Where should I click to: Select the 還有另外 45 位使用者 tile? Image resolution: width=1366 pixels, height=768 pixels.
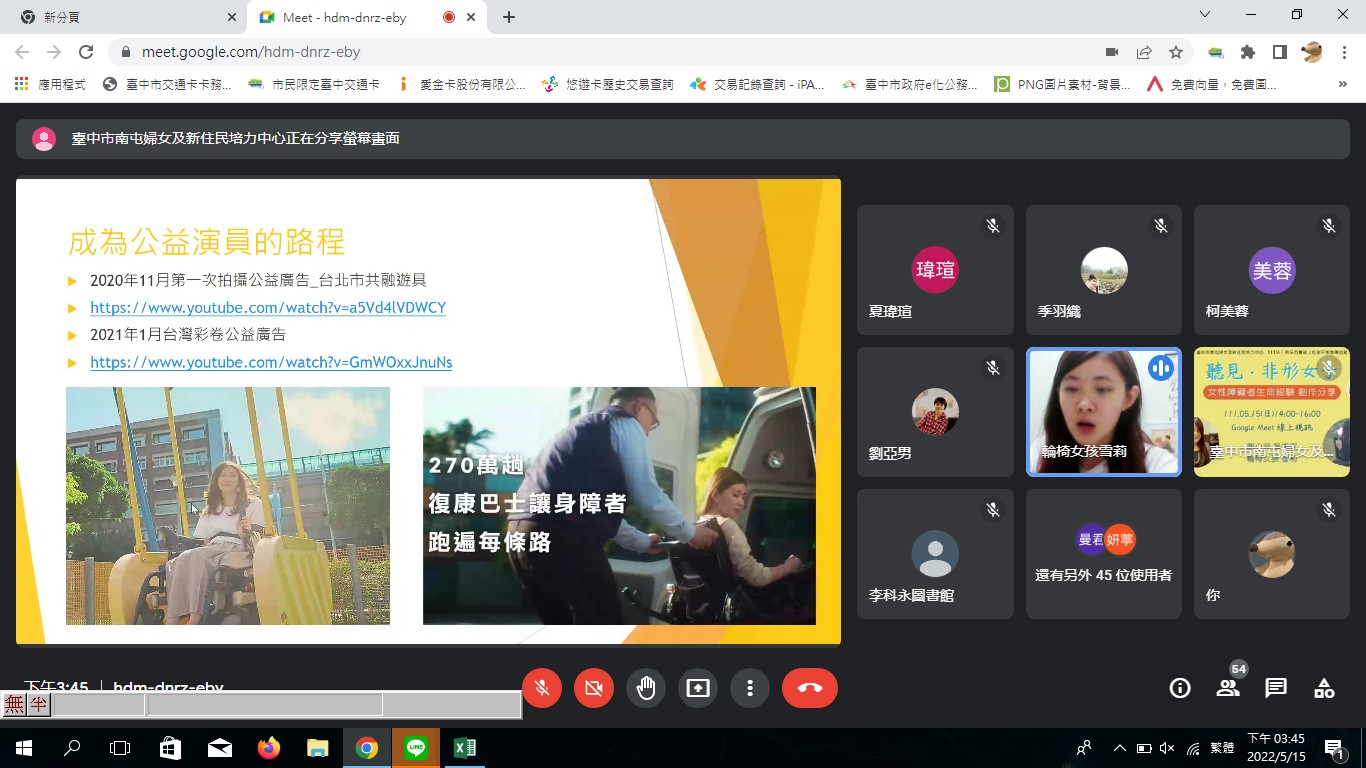pyautogui.click(x=1104, y=554)
